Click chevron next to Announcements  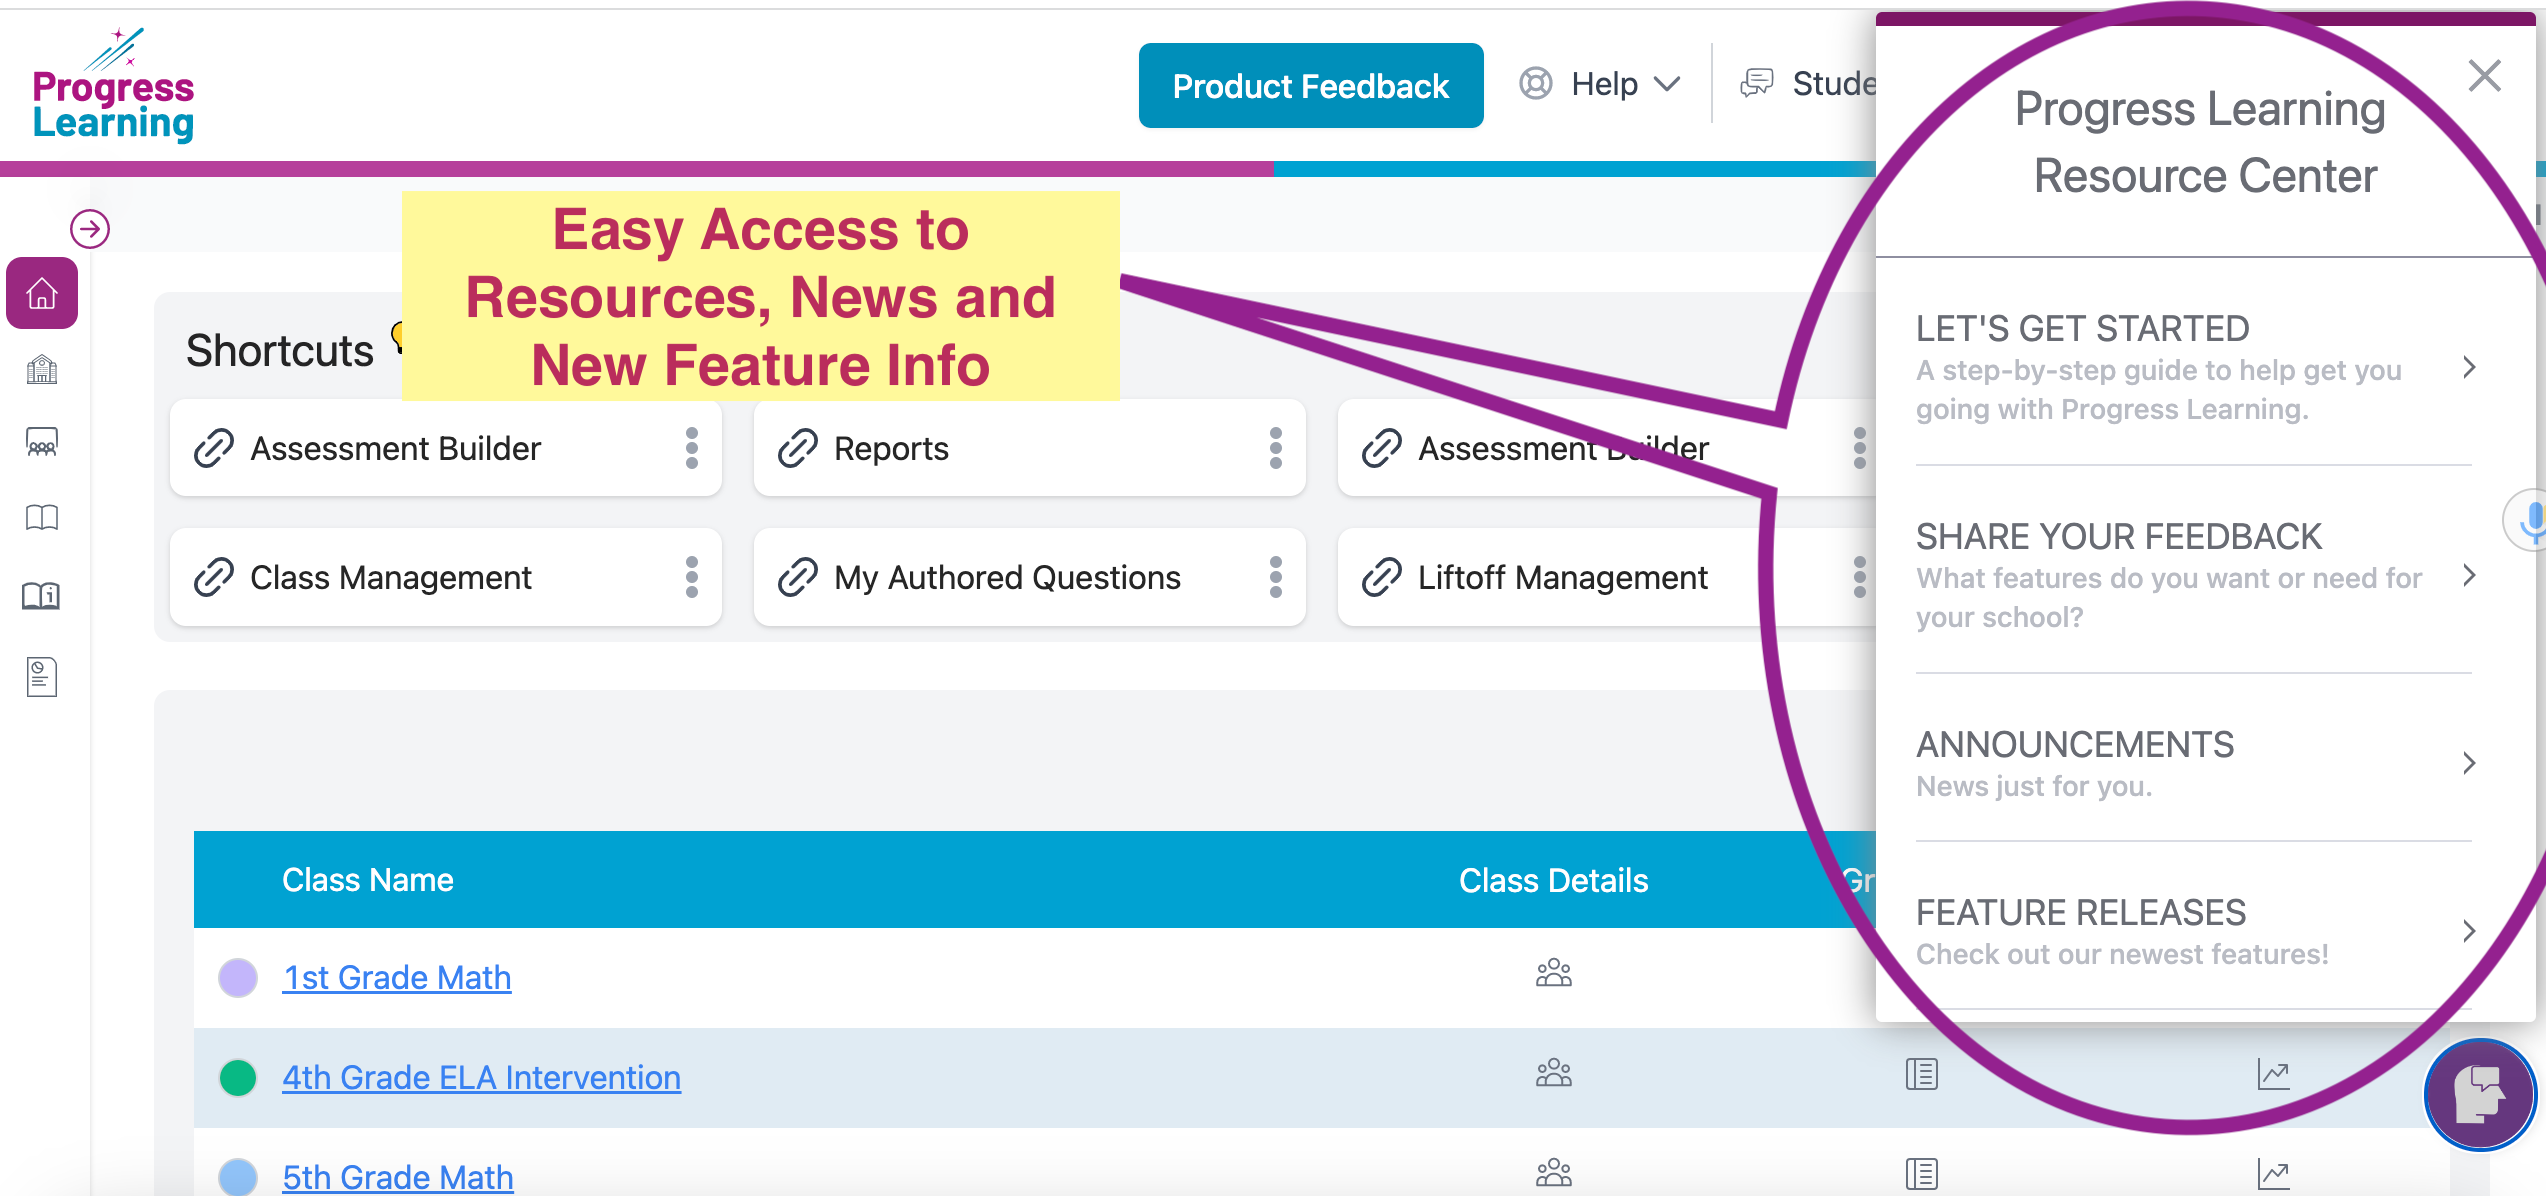(x=2469, y=764)
